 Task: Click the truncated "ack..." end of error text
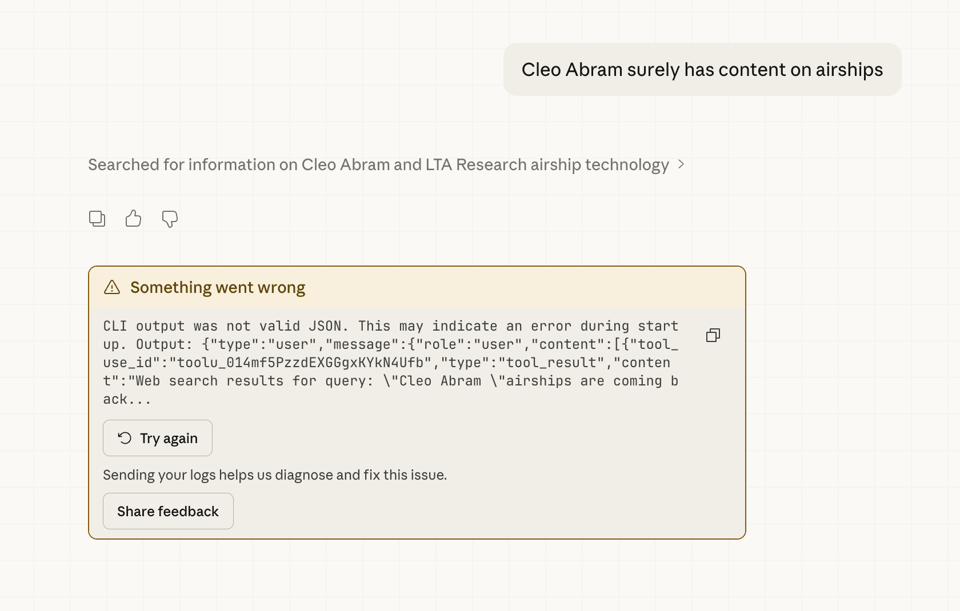point(127,399)
